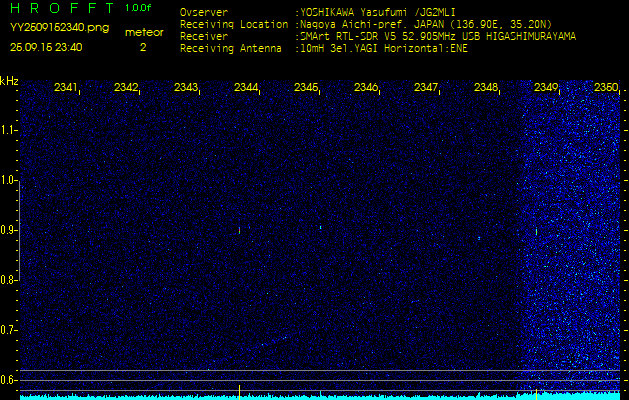Select the 2344 time marker

[246, 88]
